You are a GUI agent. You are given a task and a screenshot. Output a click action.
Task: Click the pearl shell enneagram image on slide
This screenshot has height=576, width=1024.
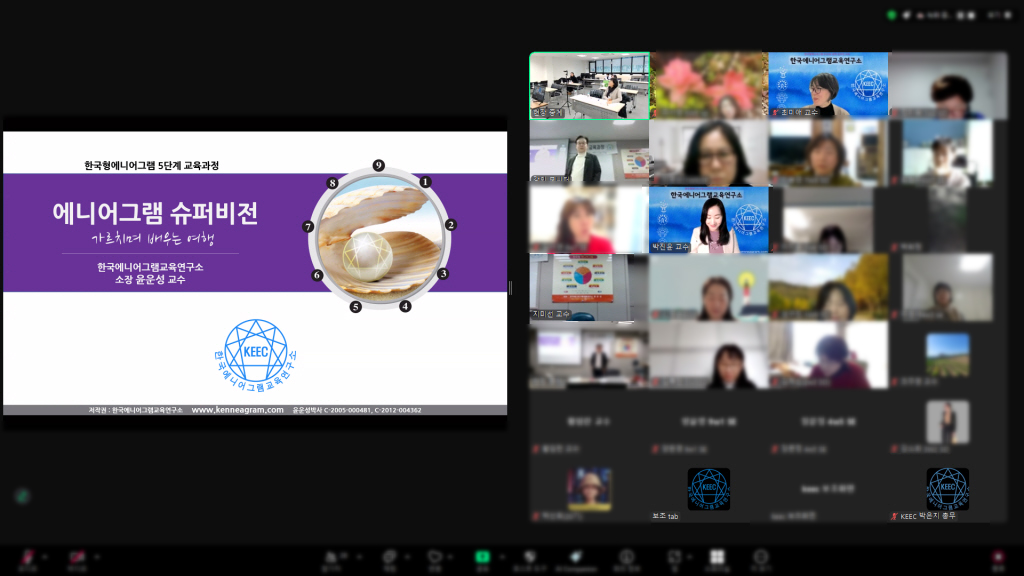(380, 238)
